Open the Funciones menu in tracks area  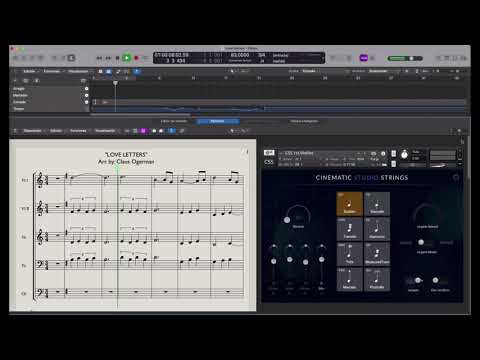click(x=52, y=71)
